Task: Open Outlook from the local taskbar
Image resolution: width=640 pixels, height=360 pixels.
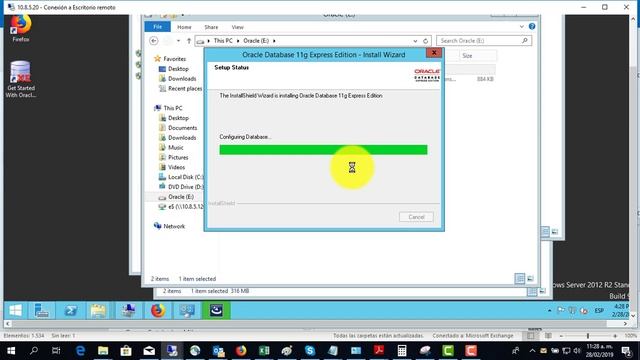Action: 218,351
